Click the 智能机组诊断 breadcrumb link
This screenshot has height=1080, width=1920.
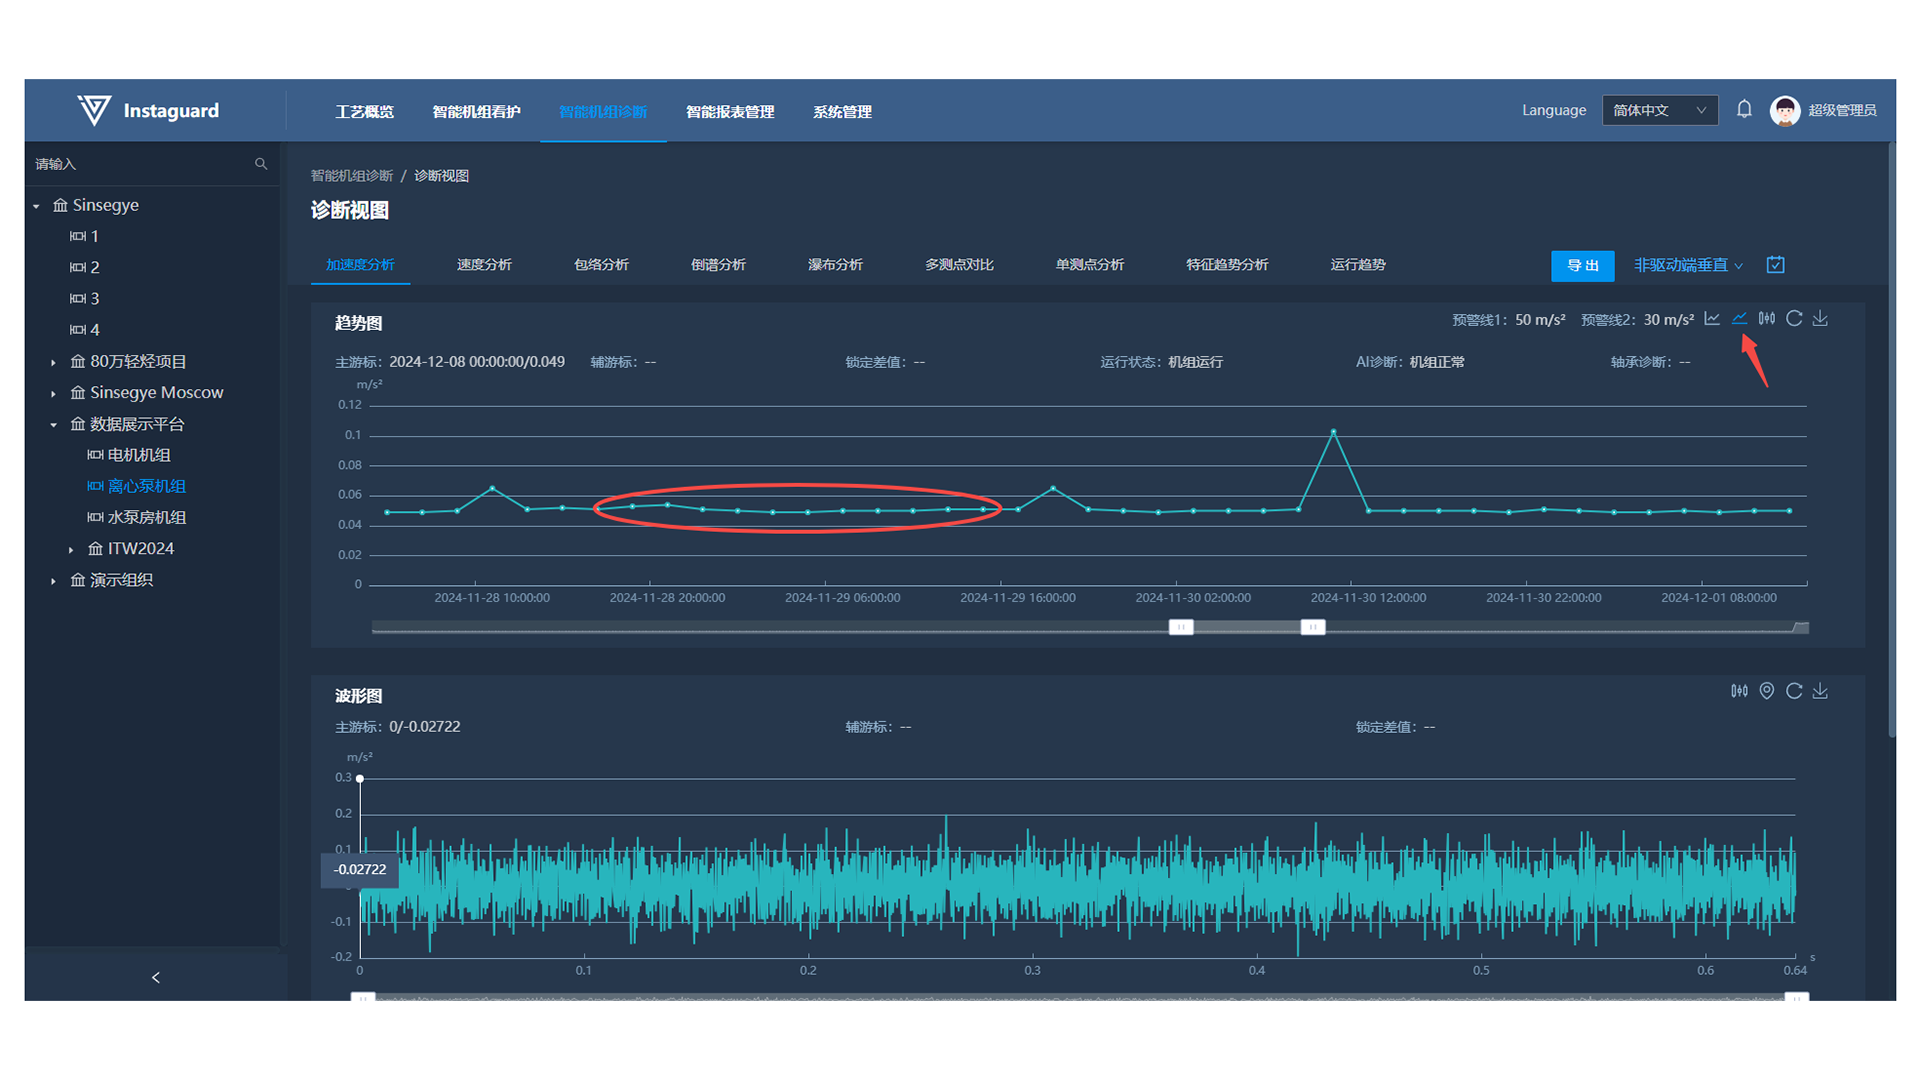pyautogui.click(x=352, y=175)
